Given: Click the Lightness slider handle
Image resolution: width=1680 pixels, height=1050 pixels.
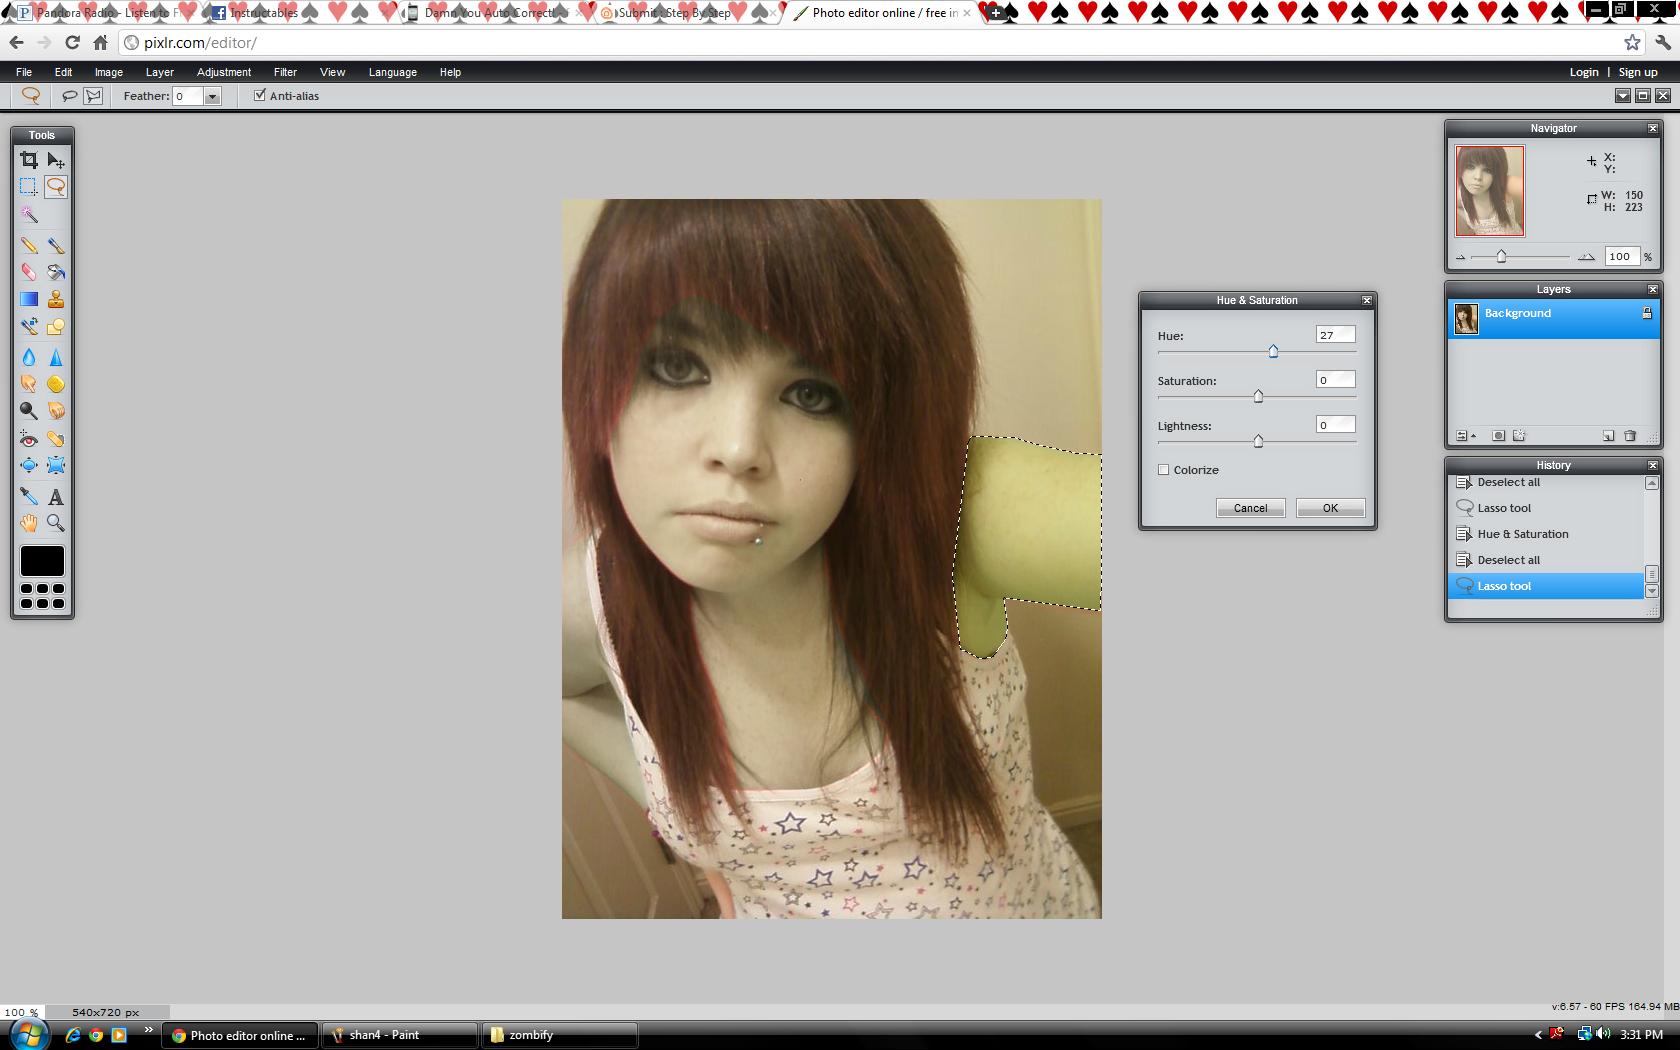Looking at the screenshot, I should coord(1258,441).
